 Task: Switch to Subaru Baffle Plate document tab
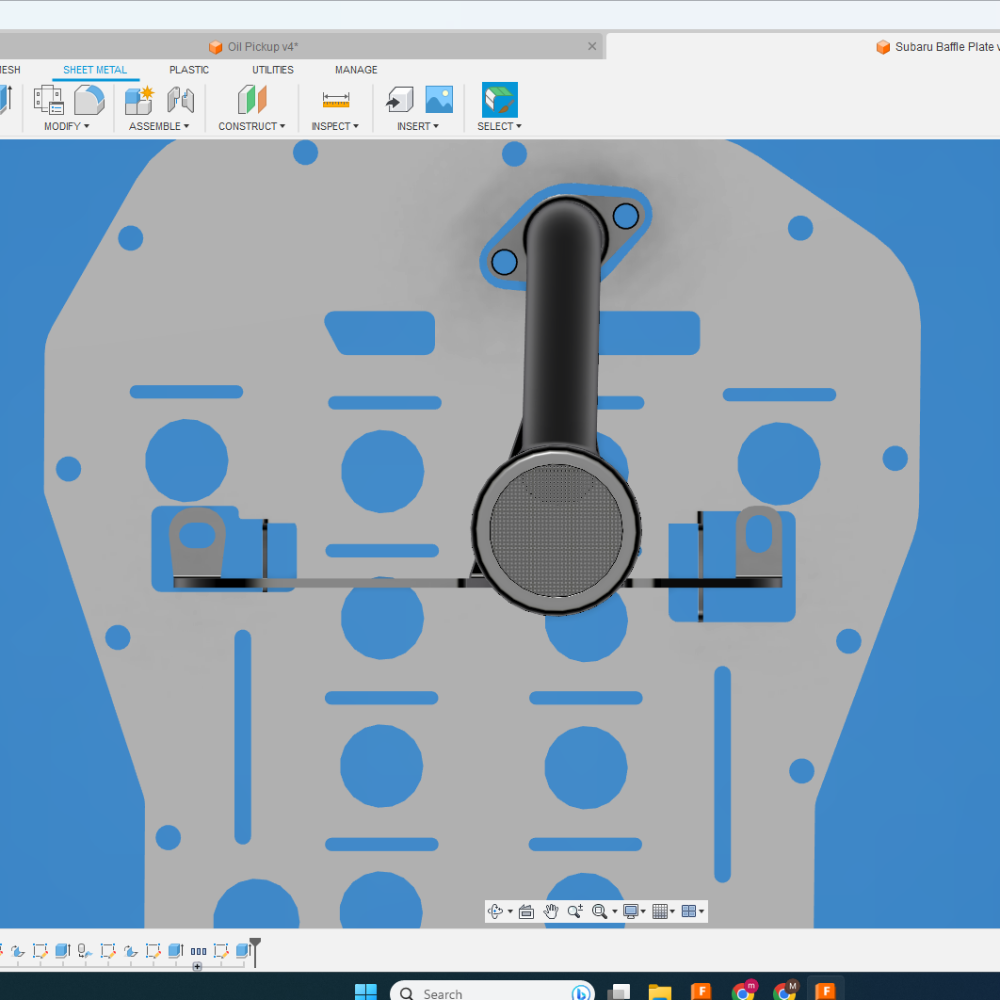tap(940, 47)
